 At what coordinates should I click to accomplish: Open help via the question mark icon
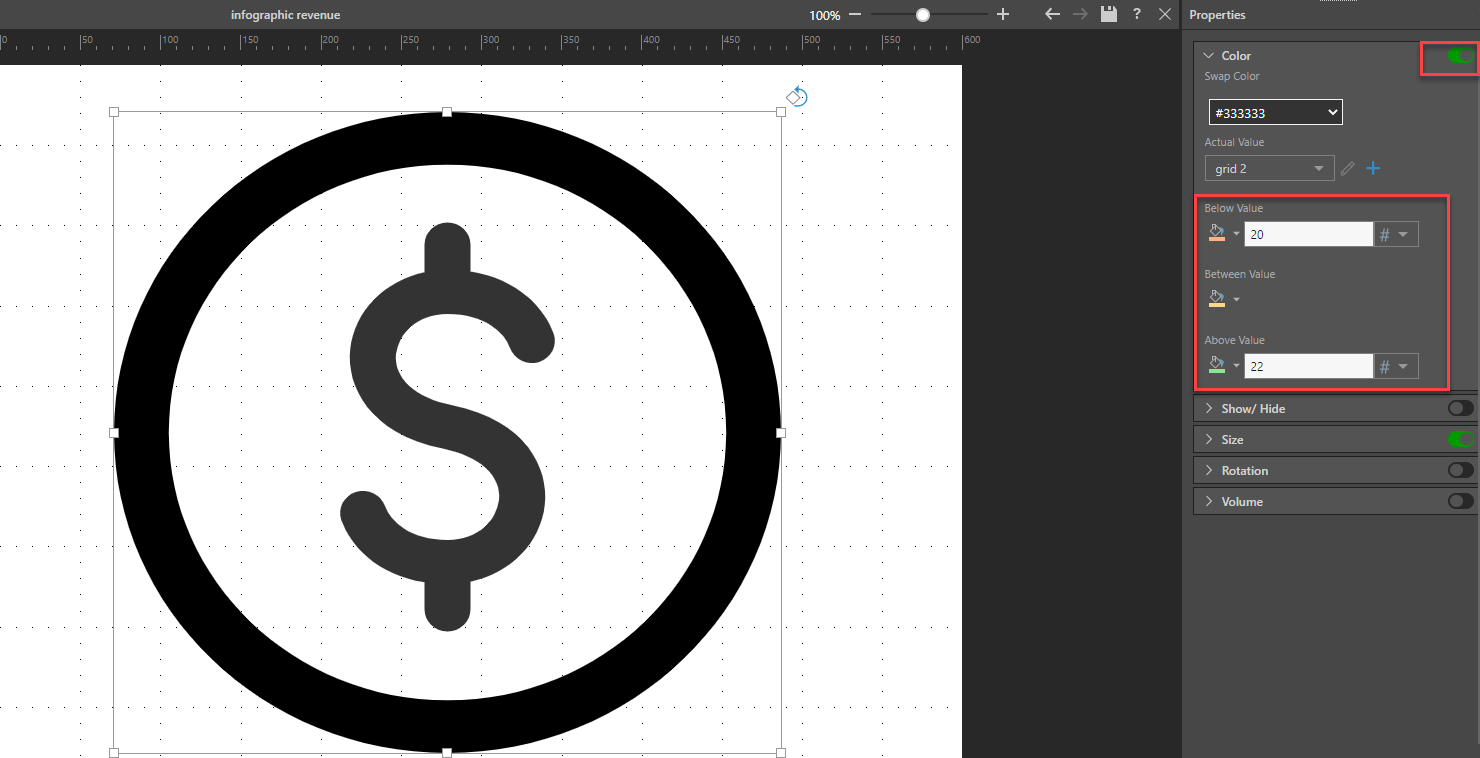(x=1137, y=14)
